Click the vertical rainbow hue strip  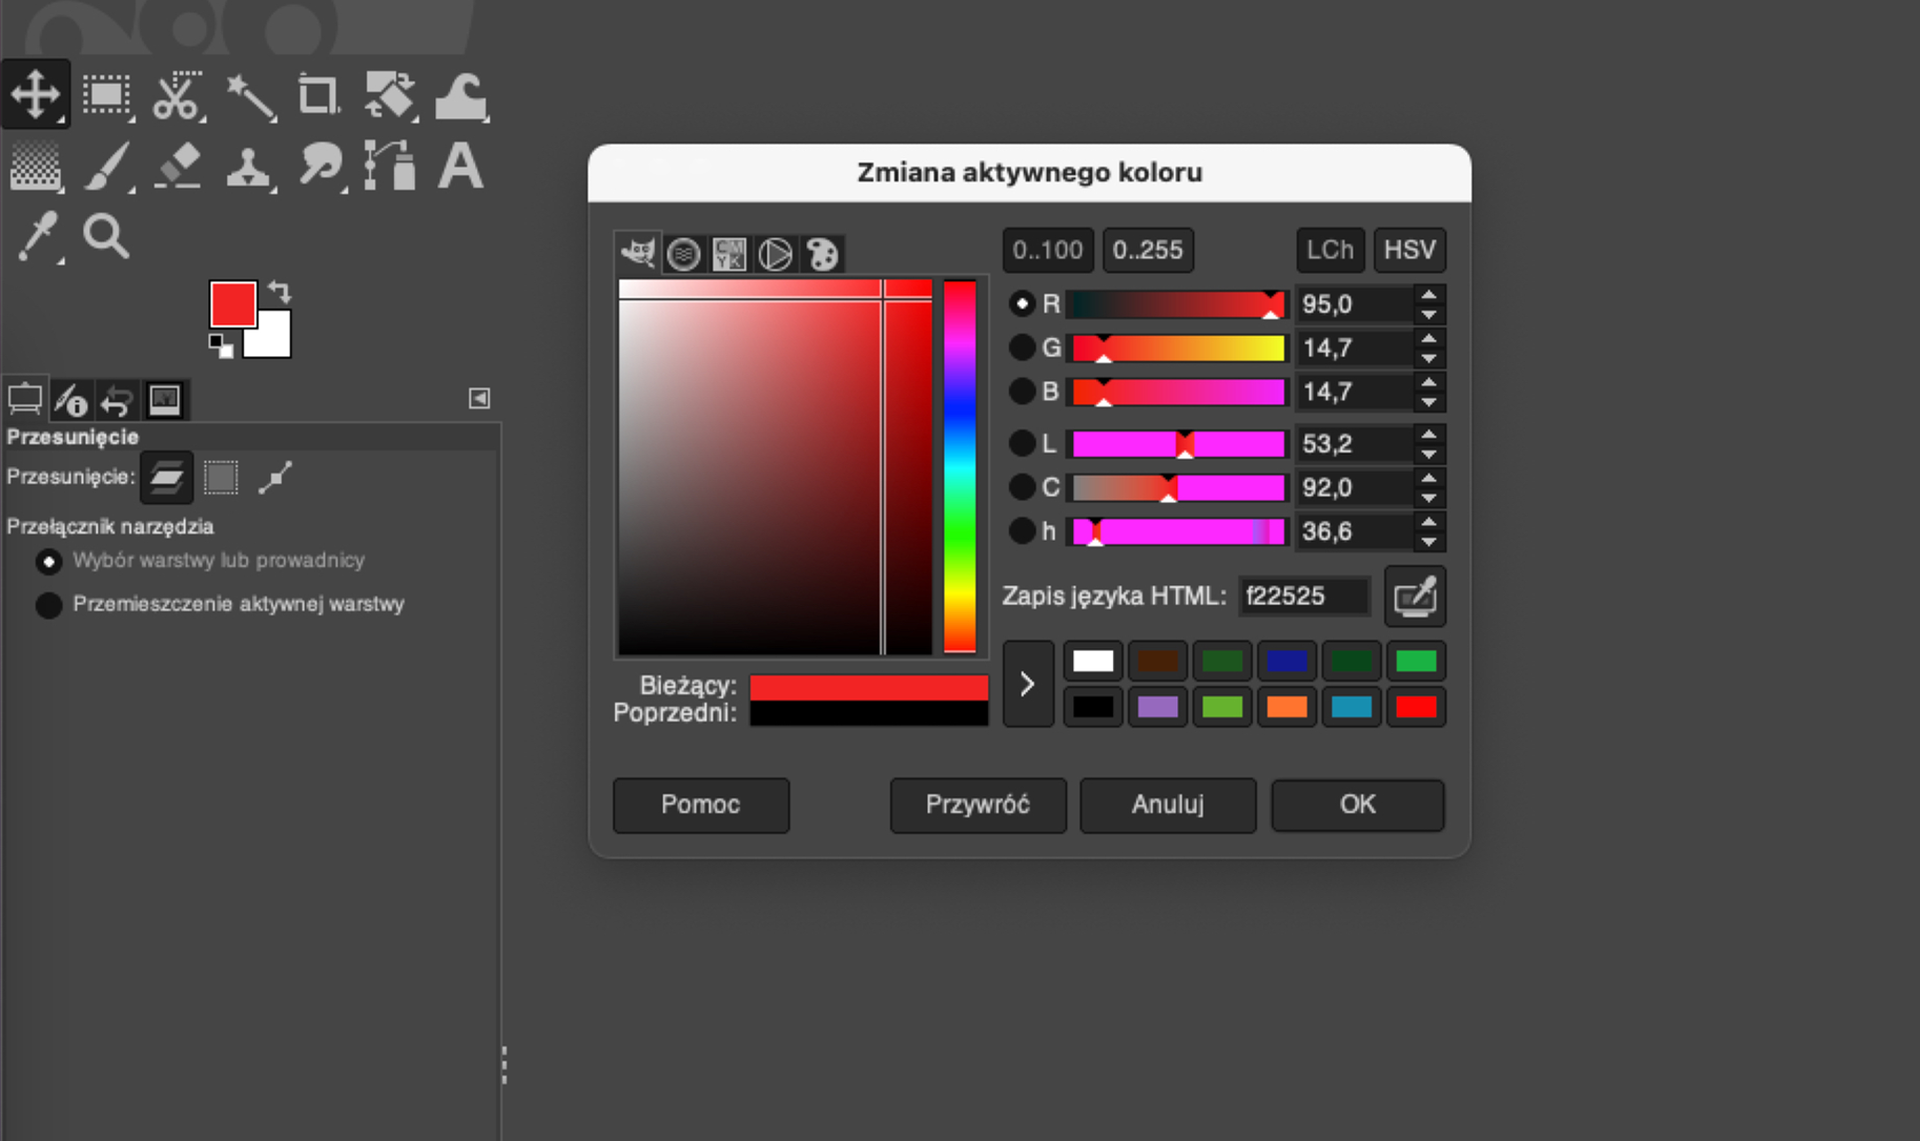pyautogui.click(x=960, y=466)
